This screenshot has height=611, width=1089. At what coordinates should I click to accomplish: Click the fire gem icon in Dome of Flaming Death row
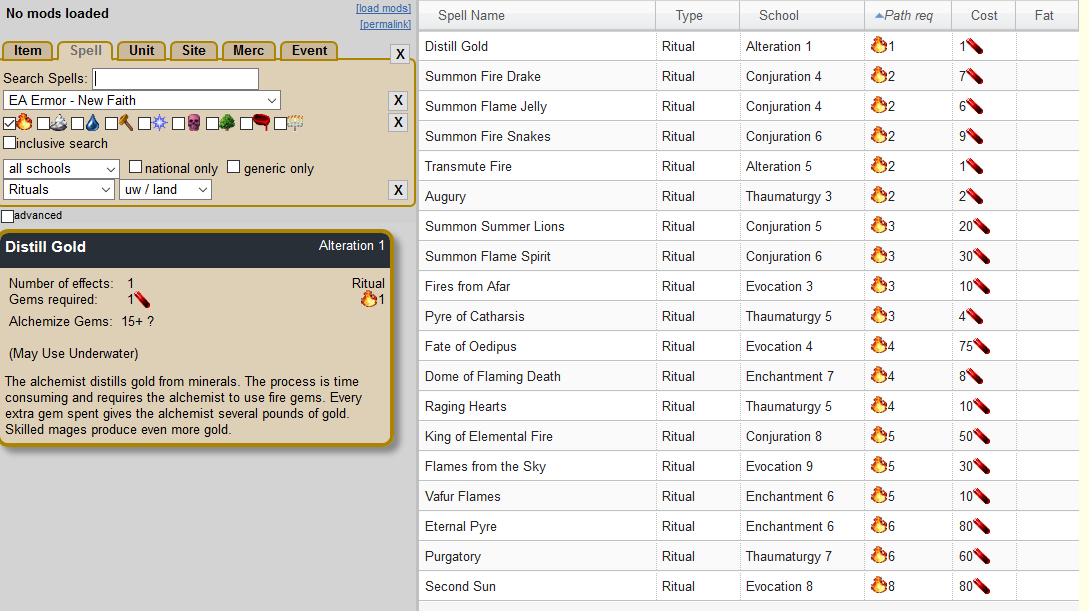[974, 376]
